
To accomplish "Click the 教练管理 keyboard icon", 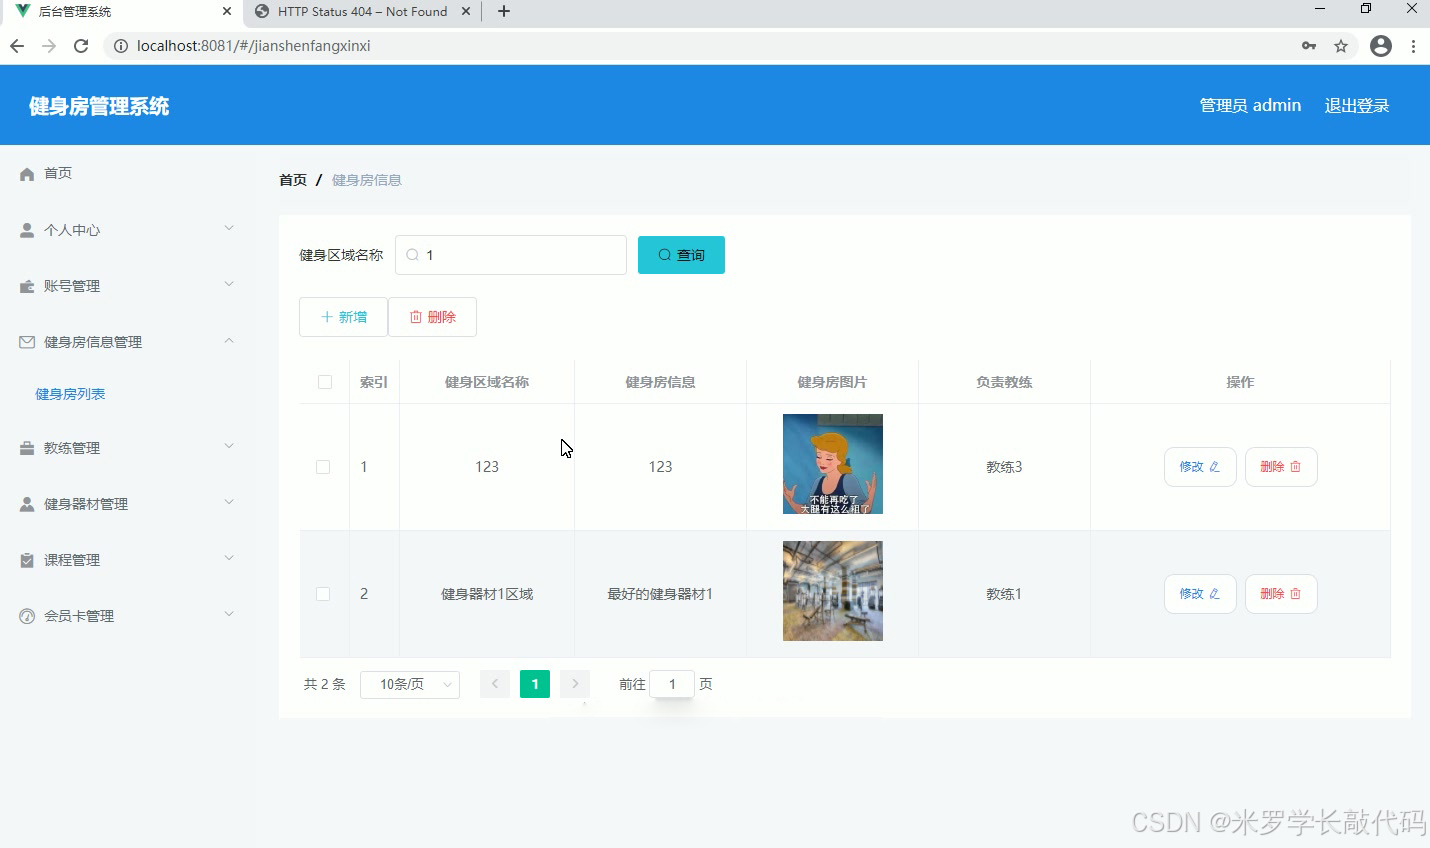I will [x=25, y=447].
